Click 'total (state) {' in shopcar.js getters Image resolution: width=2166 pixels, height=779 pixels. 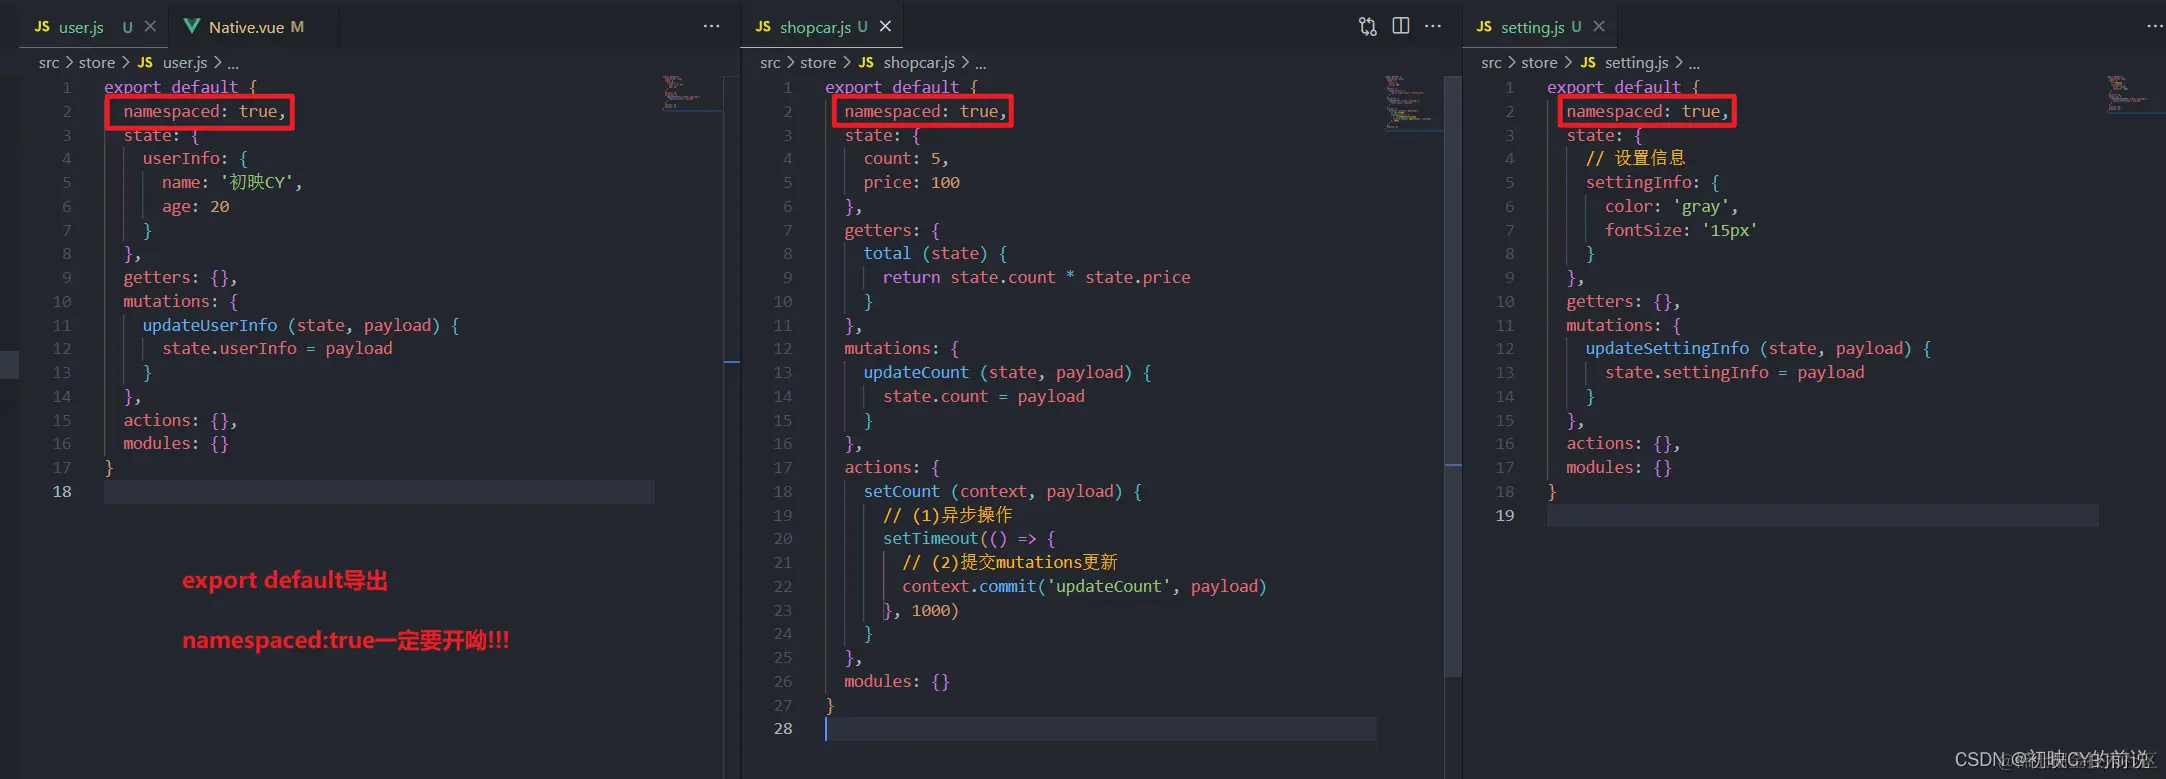coord(935,253)
